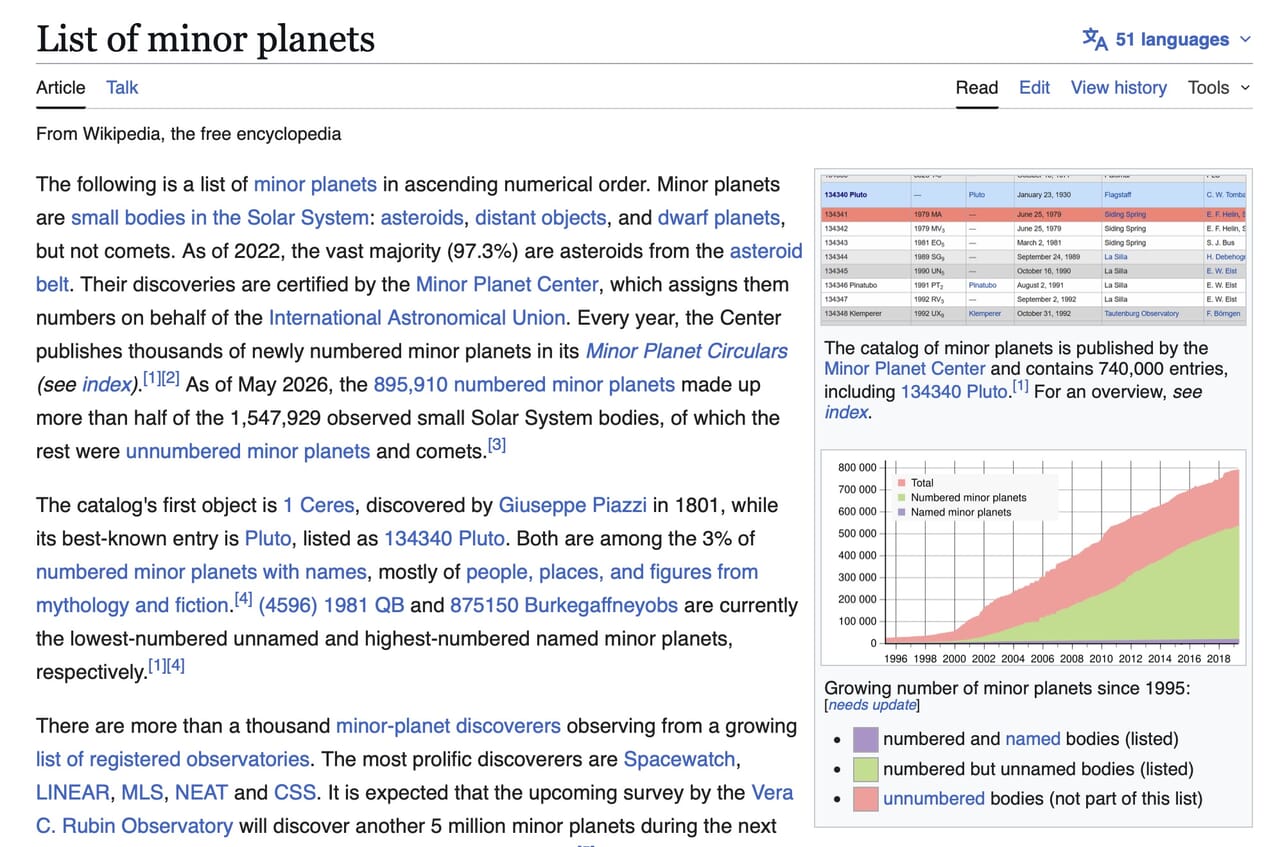Open the catalog table thumbnail image

[1034, 248]
